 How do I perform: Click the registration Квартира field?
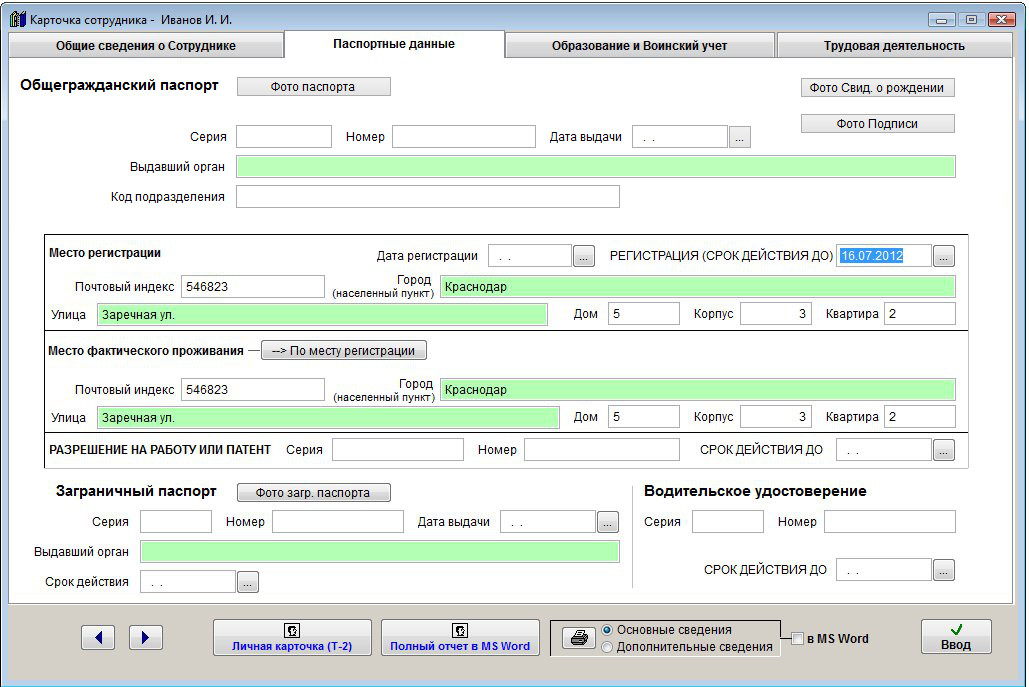(920, 314)
